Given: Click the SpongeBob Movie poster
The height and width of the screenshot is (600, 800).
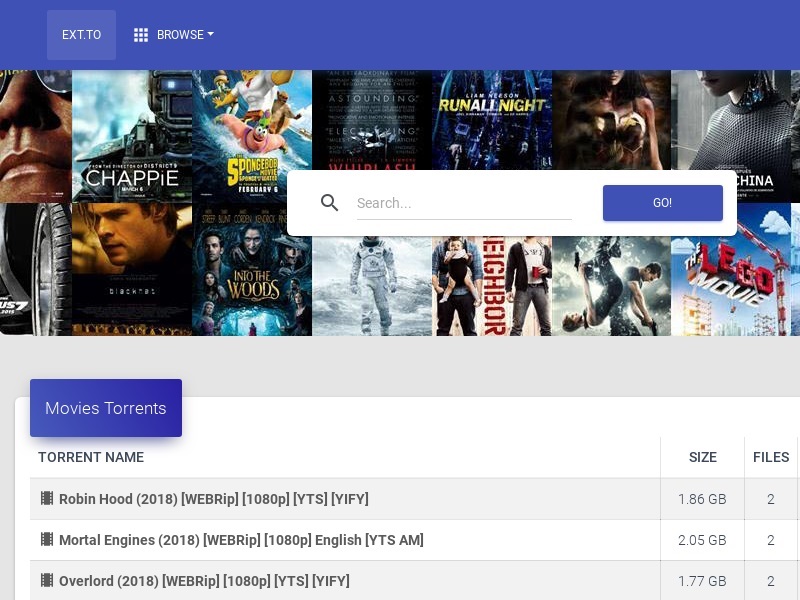Looking at the screenshot, I should [252, 136].
